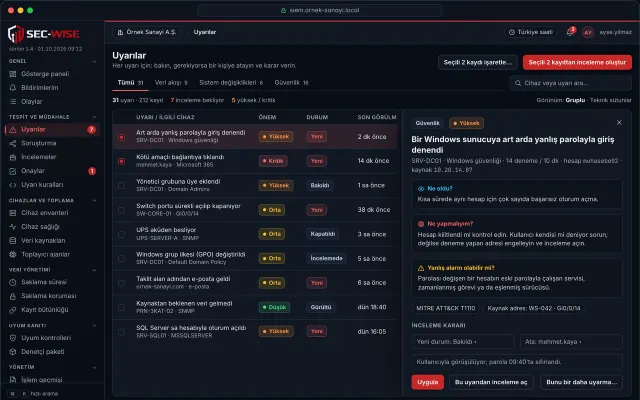Switch to the Veri akışı tab
This screenshot has height=400, width=640.
[171, 83]
